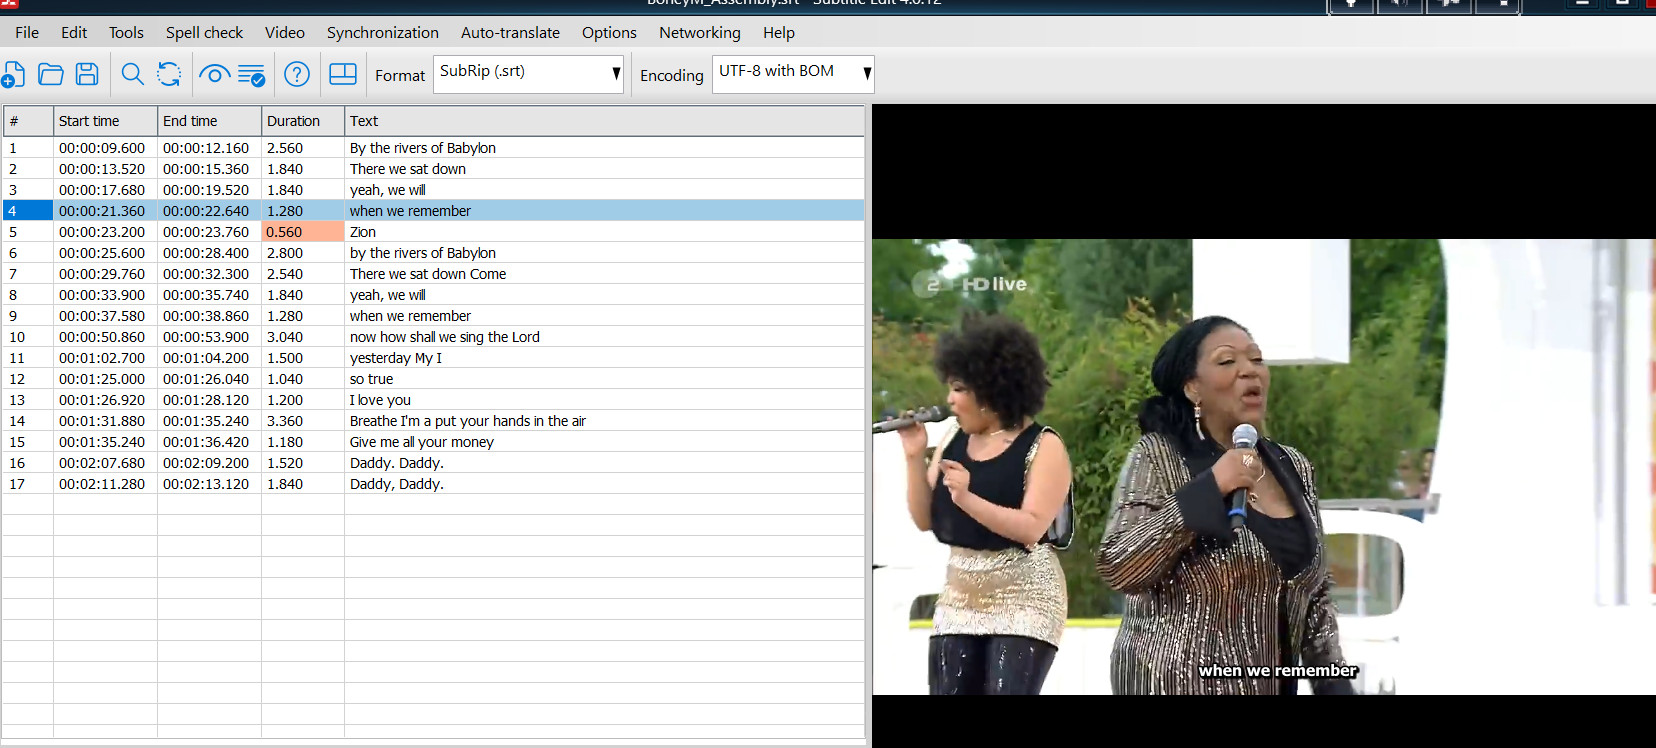Open the Spell check menu

tap(204, 33)
